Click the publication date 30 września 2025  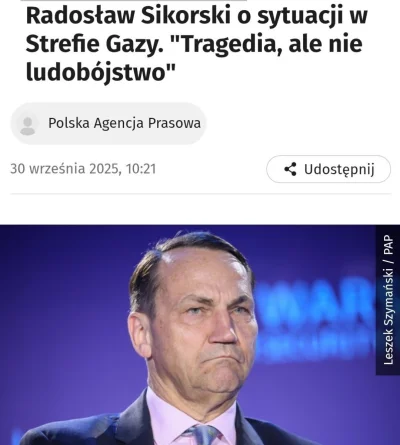point(64,169)
